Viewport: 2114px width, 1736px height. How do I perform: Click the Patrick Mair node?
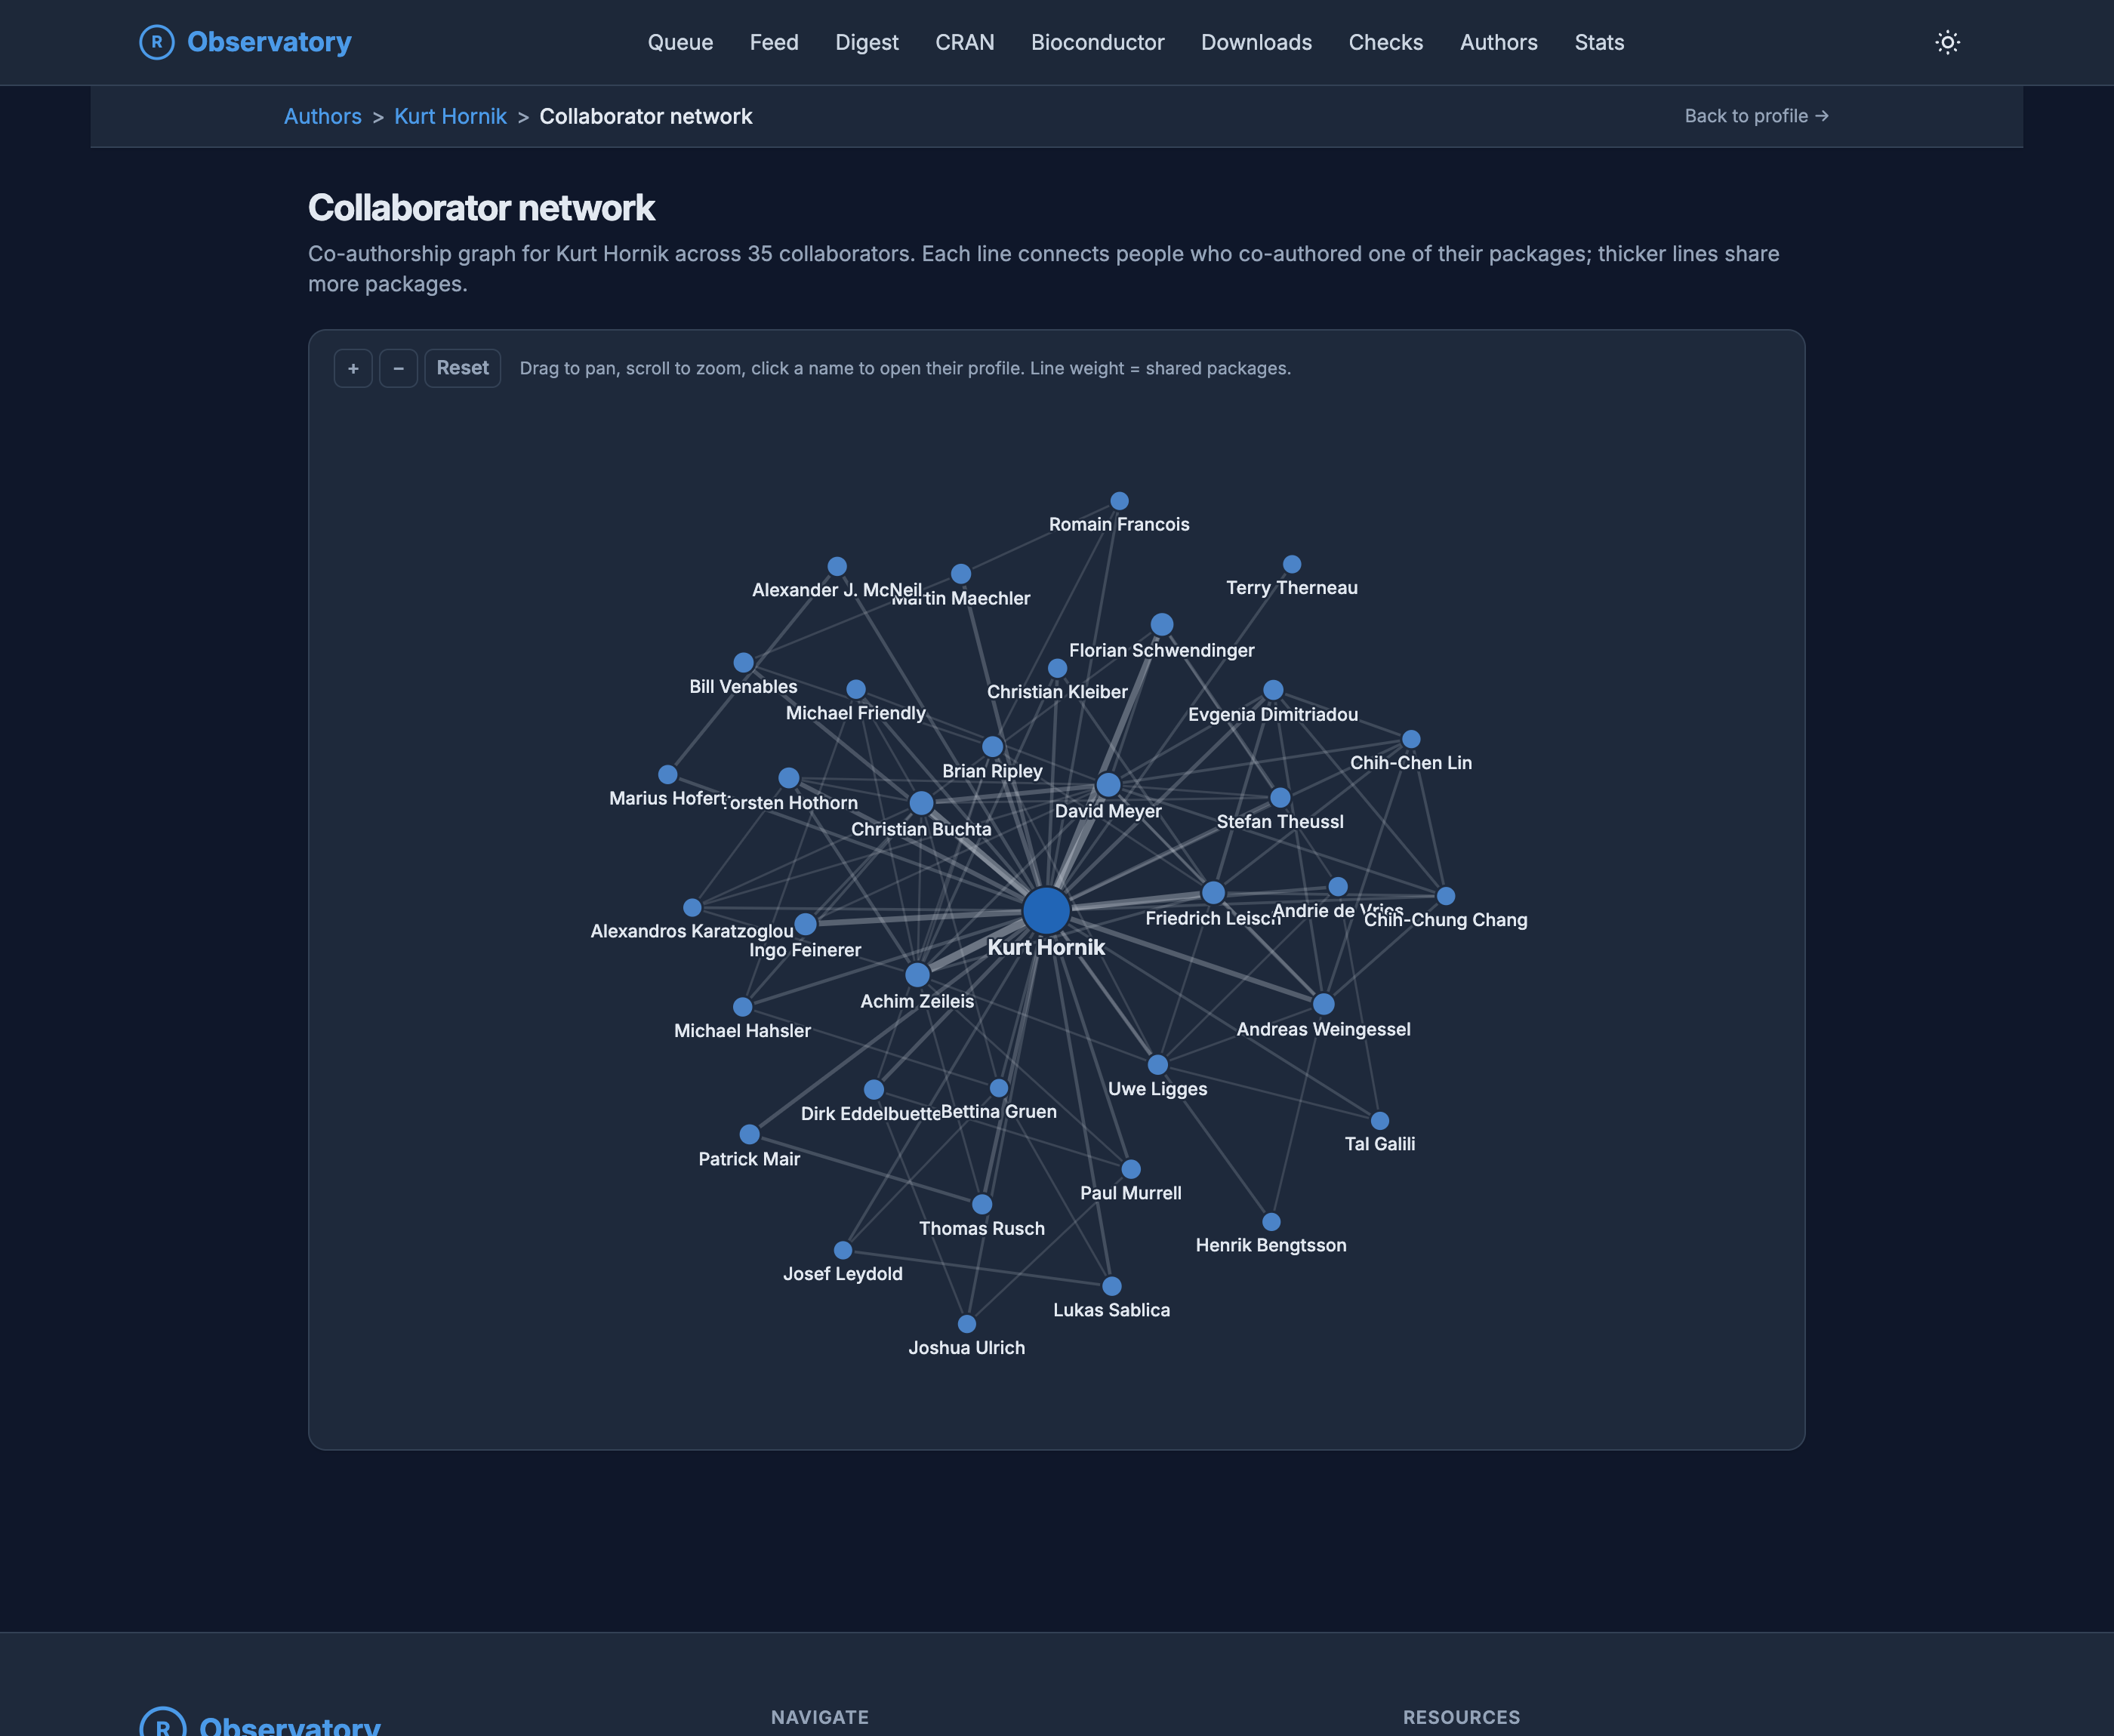pos(749,1135)
